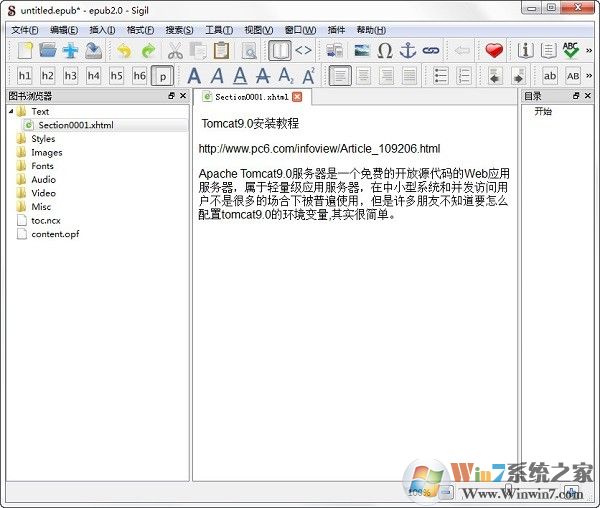Screen dimensions: 600x508
Task: Open the 编辑(E) menu
Action: [x=64, y=30]
